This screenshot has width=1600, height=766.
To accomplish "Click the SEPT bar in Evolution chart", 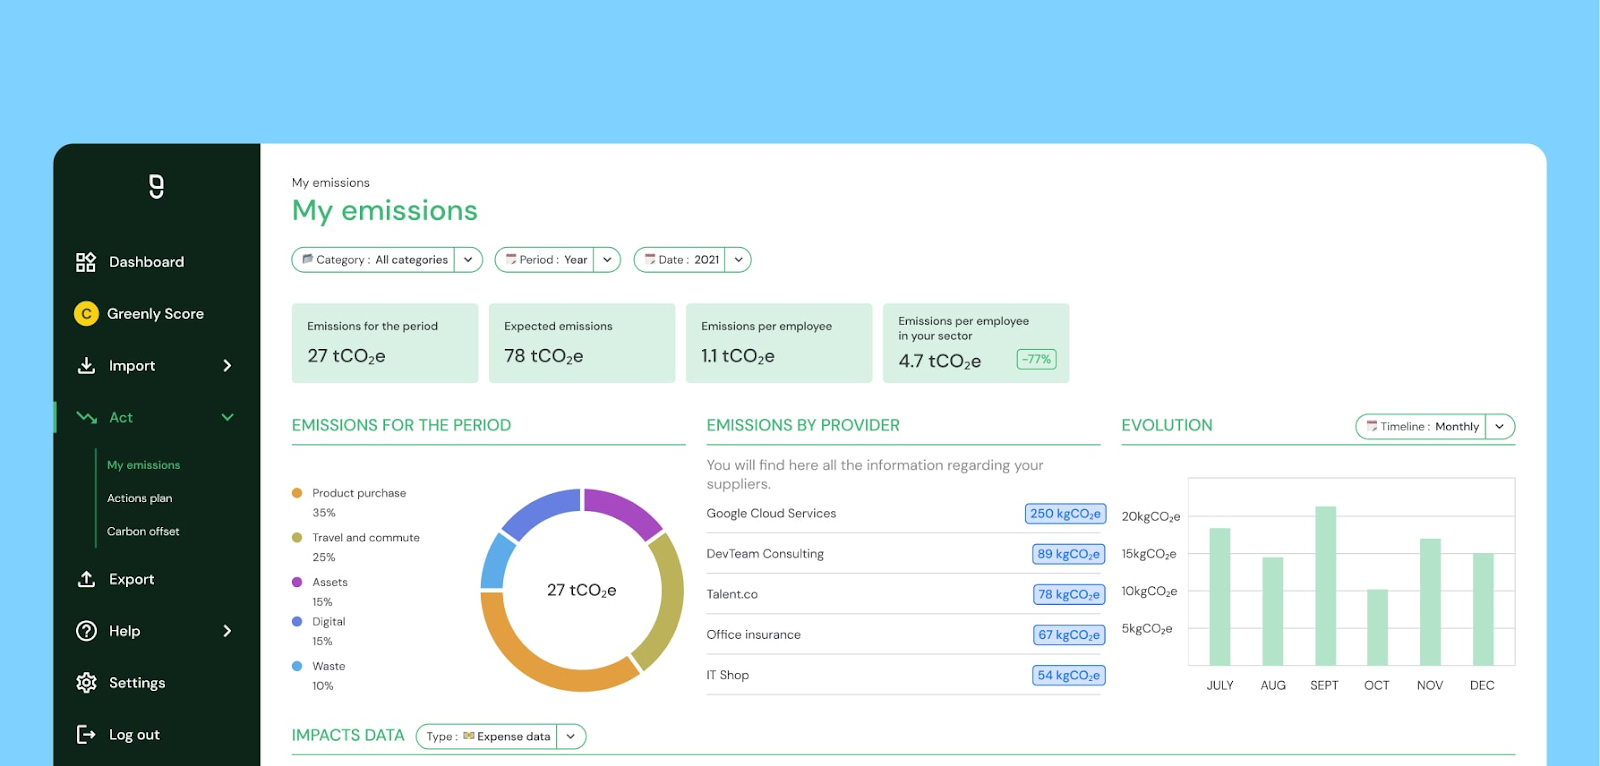I will (1326, 586).
